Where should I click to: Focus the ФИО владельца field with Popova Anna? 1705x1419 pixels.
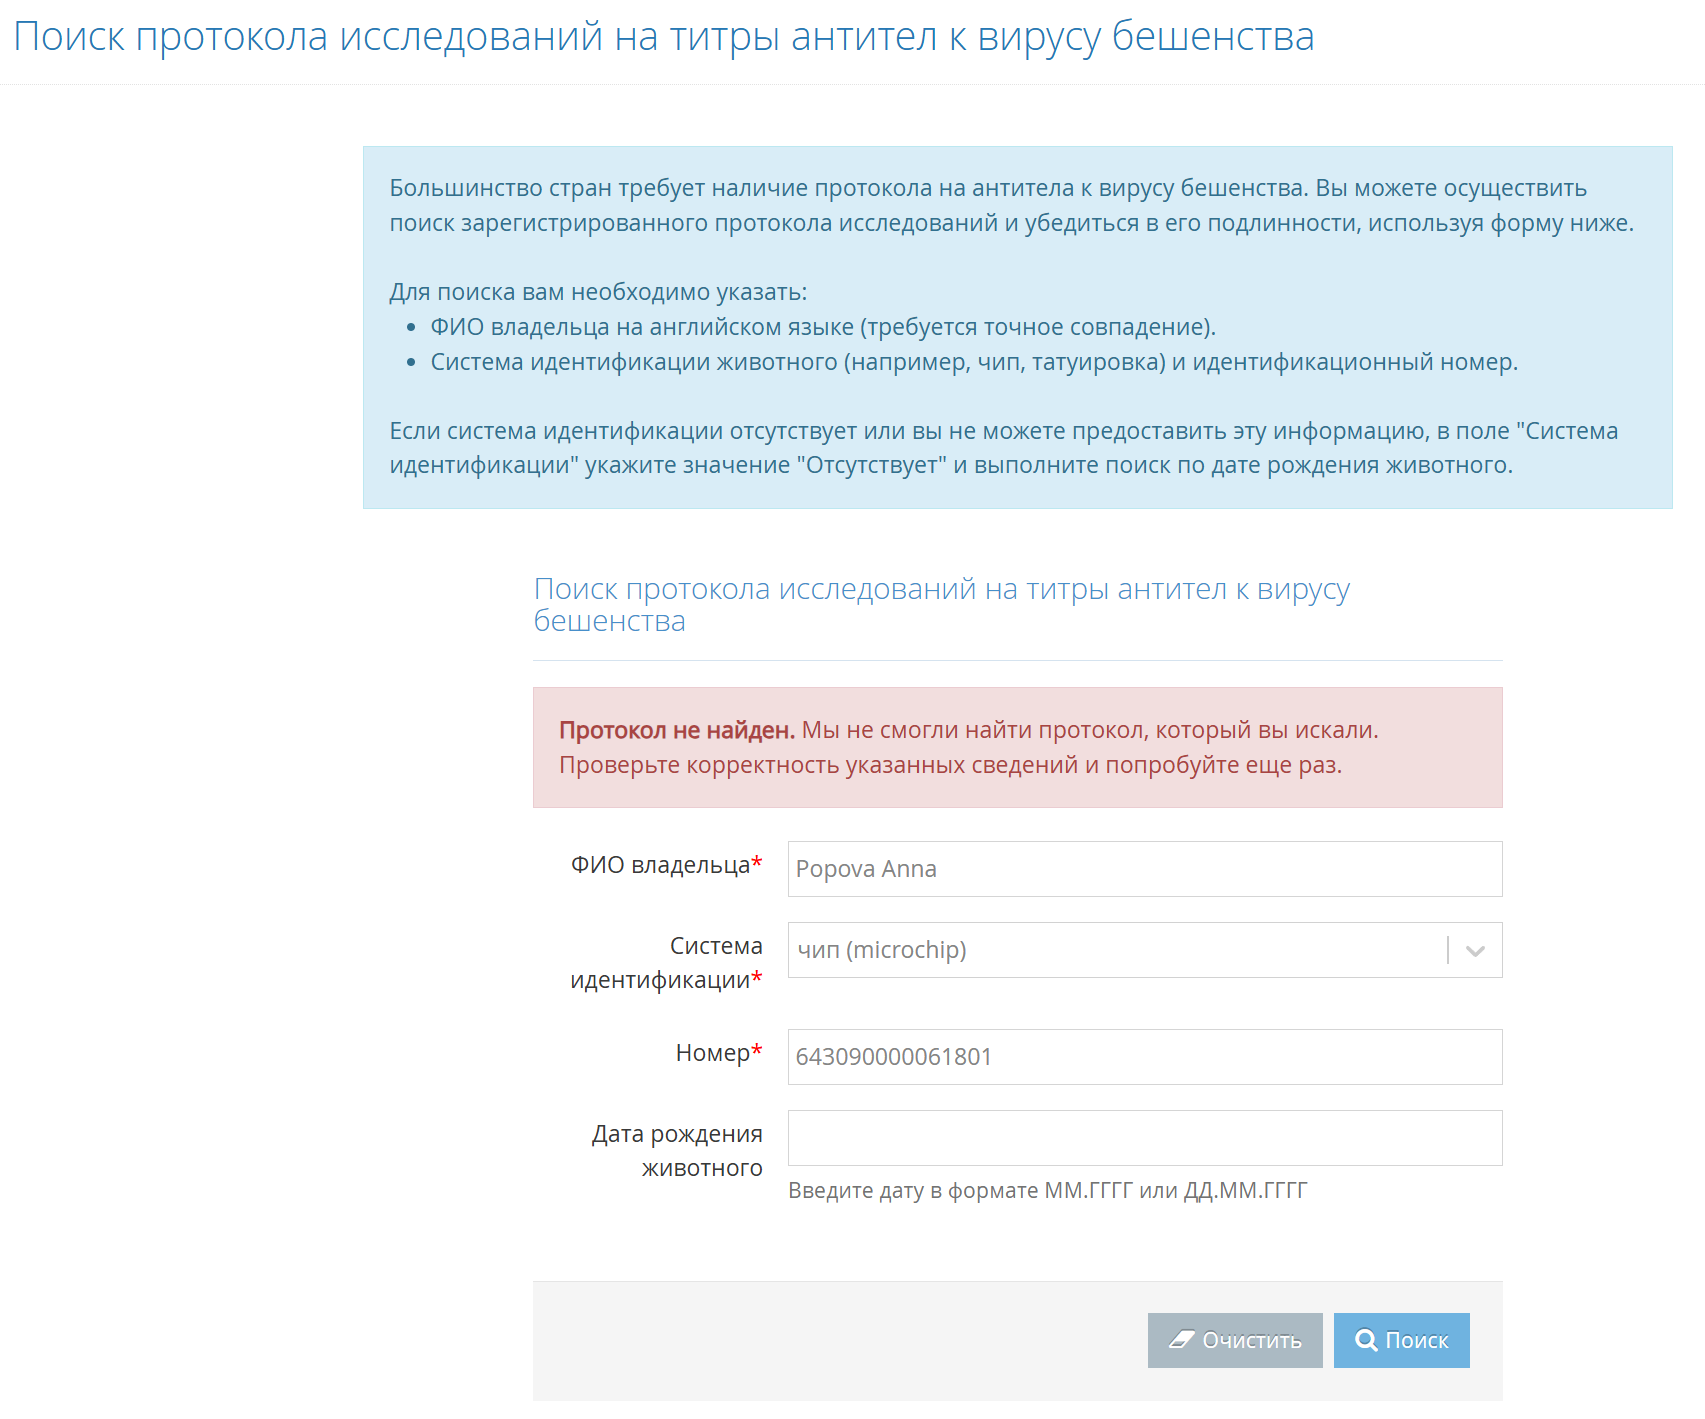(1144, 869)
